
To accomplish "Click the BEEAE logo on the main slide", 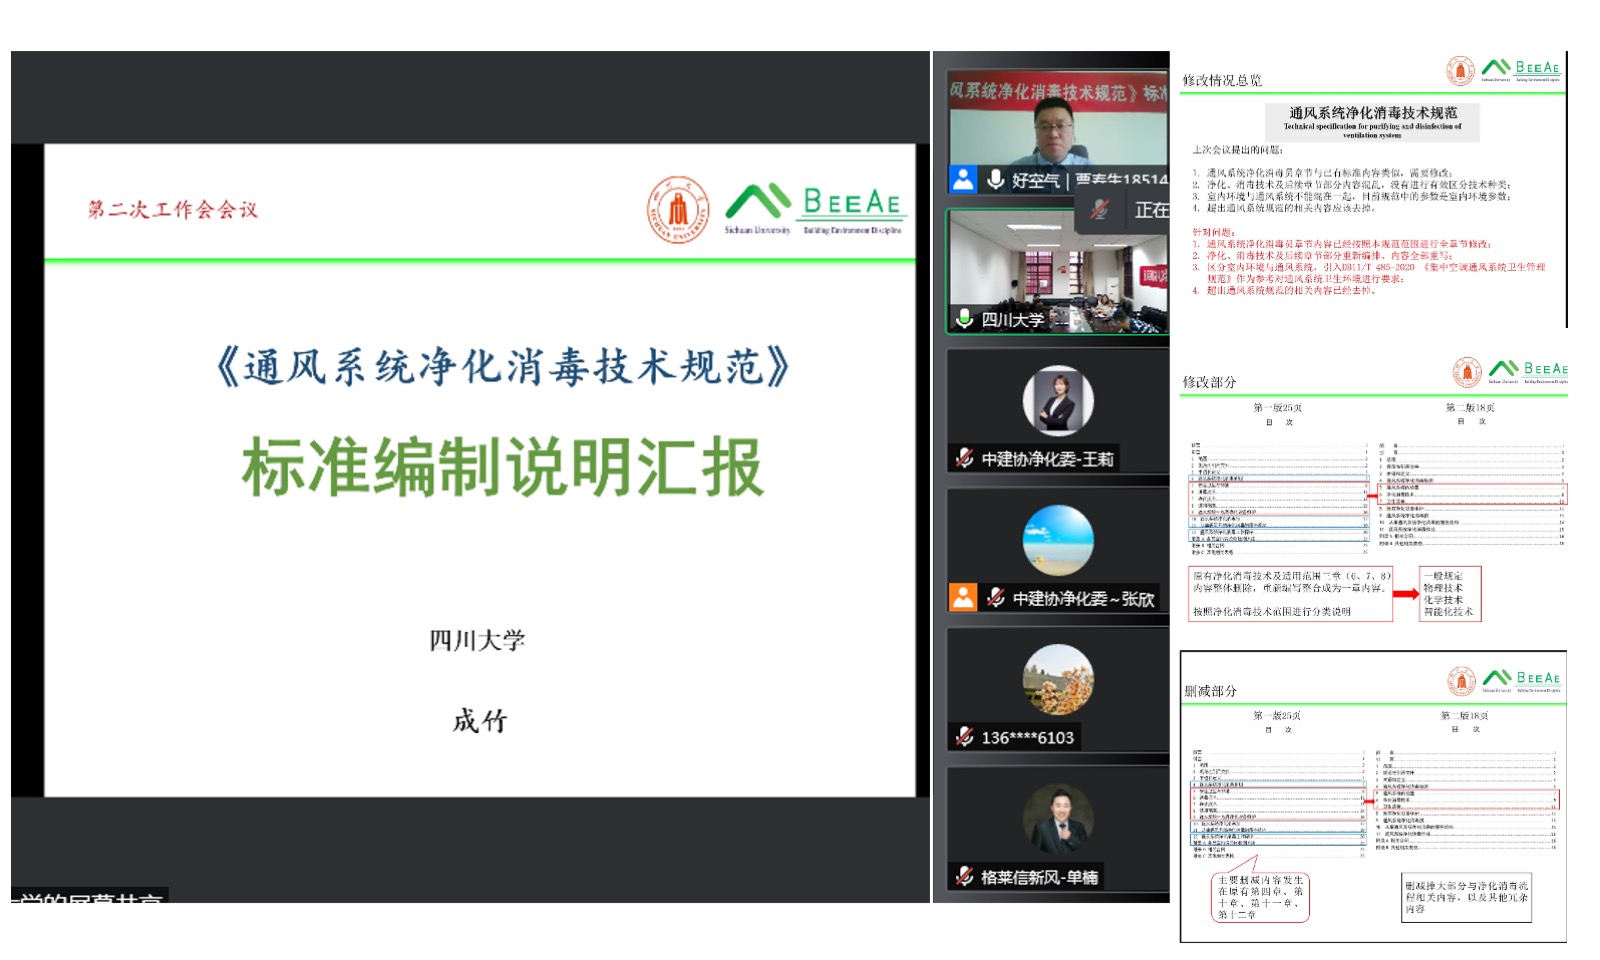I will [815, 208].
